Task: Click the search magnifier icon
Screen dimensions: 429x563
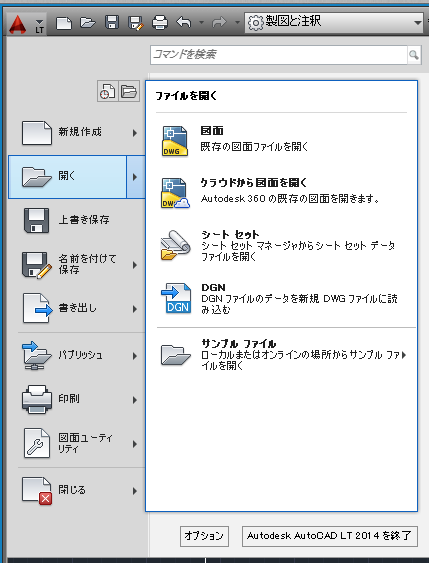Action: [x=414, y=55]
